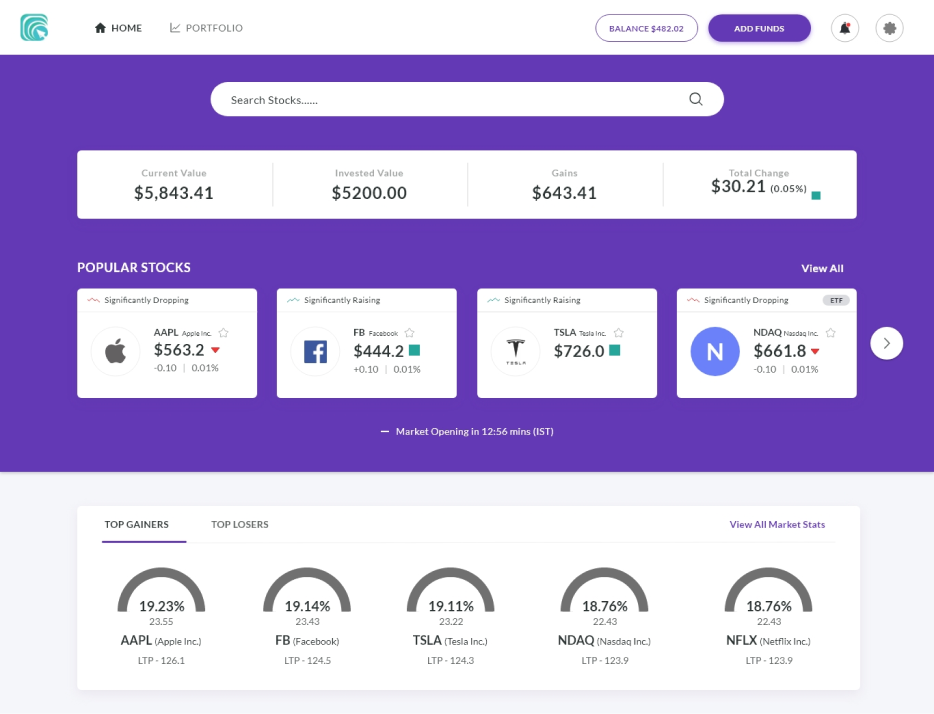
Task: Click the search magnifier icon
Action: click(x=695, y=99)
